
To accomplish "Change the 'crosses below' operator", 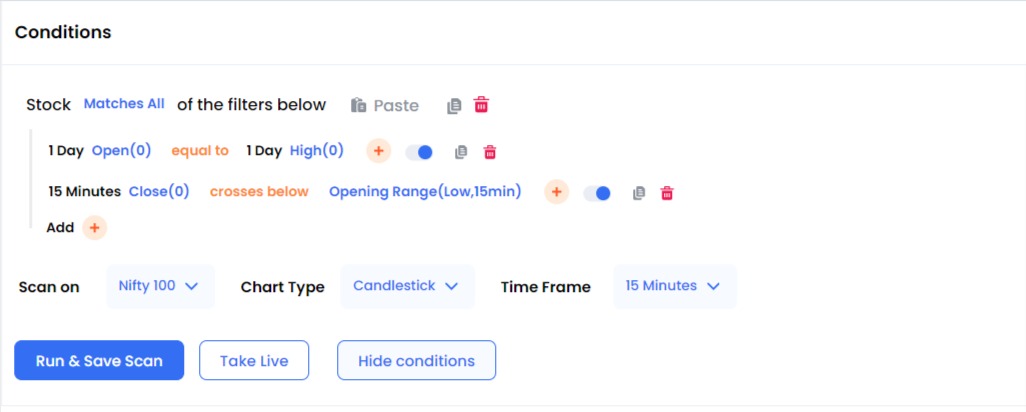I will coord(259,192).
